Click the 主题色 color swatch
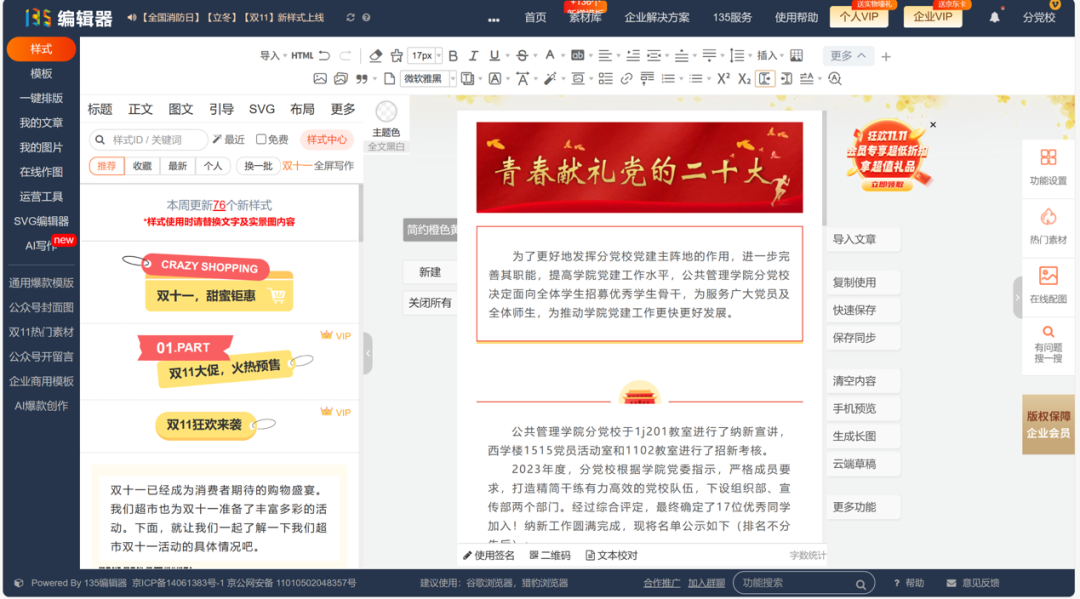 click(x=386, y=113)
